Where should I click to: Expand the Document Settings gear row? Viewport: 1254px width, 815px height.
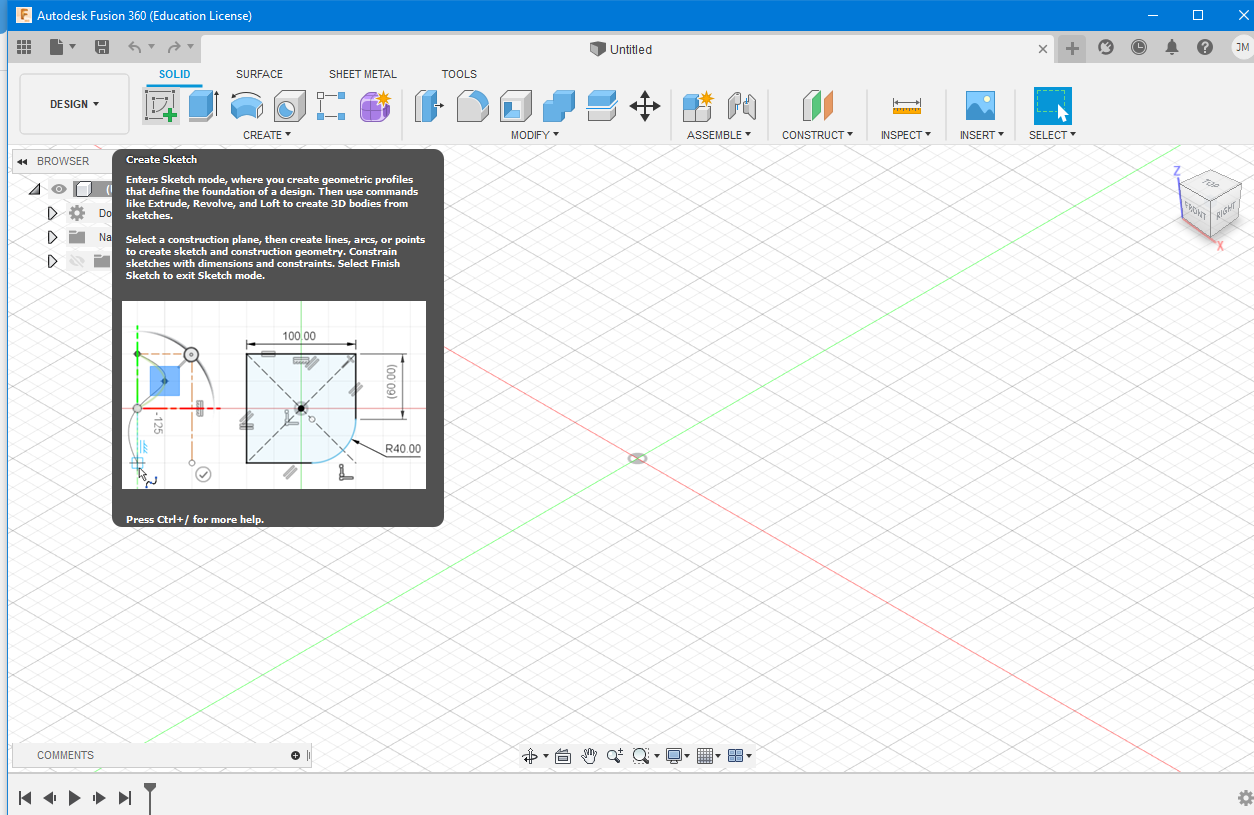tap(53, 213)
